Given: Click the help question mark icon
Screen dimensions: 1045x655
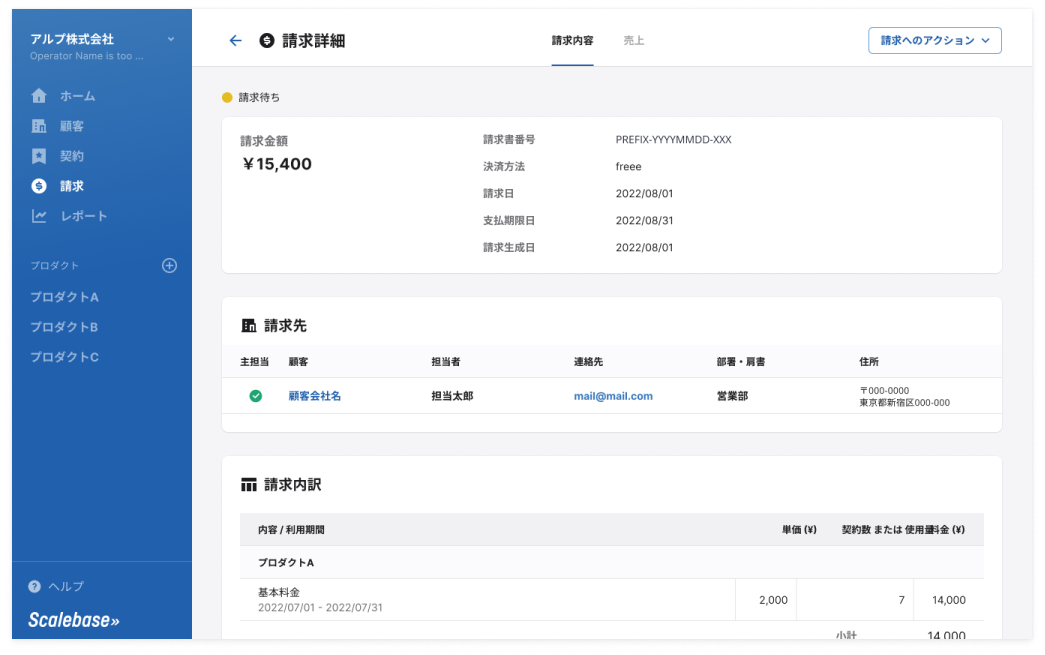Looking at the screenshot, I should click(x=35, y=587).
